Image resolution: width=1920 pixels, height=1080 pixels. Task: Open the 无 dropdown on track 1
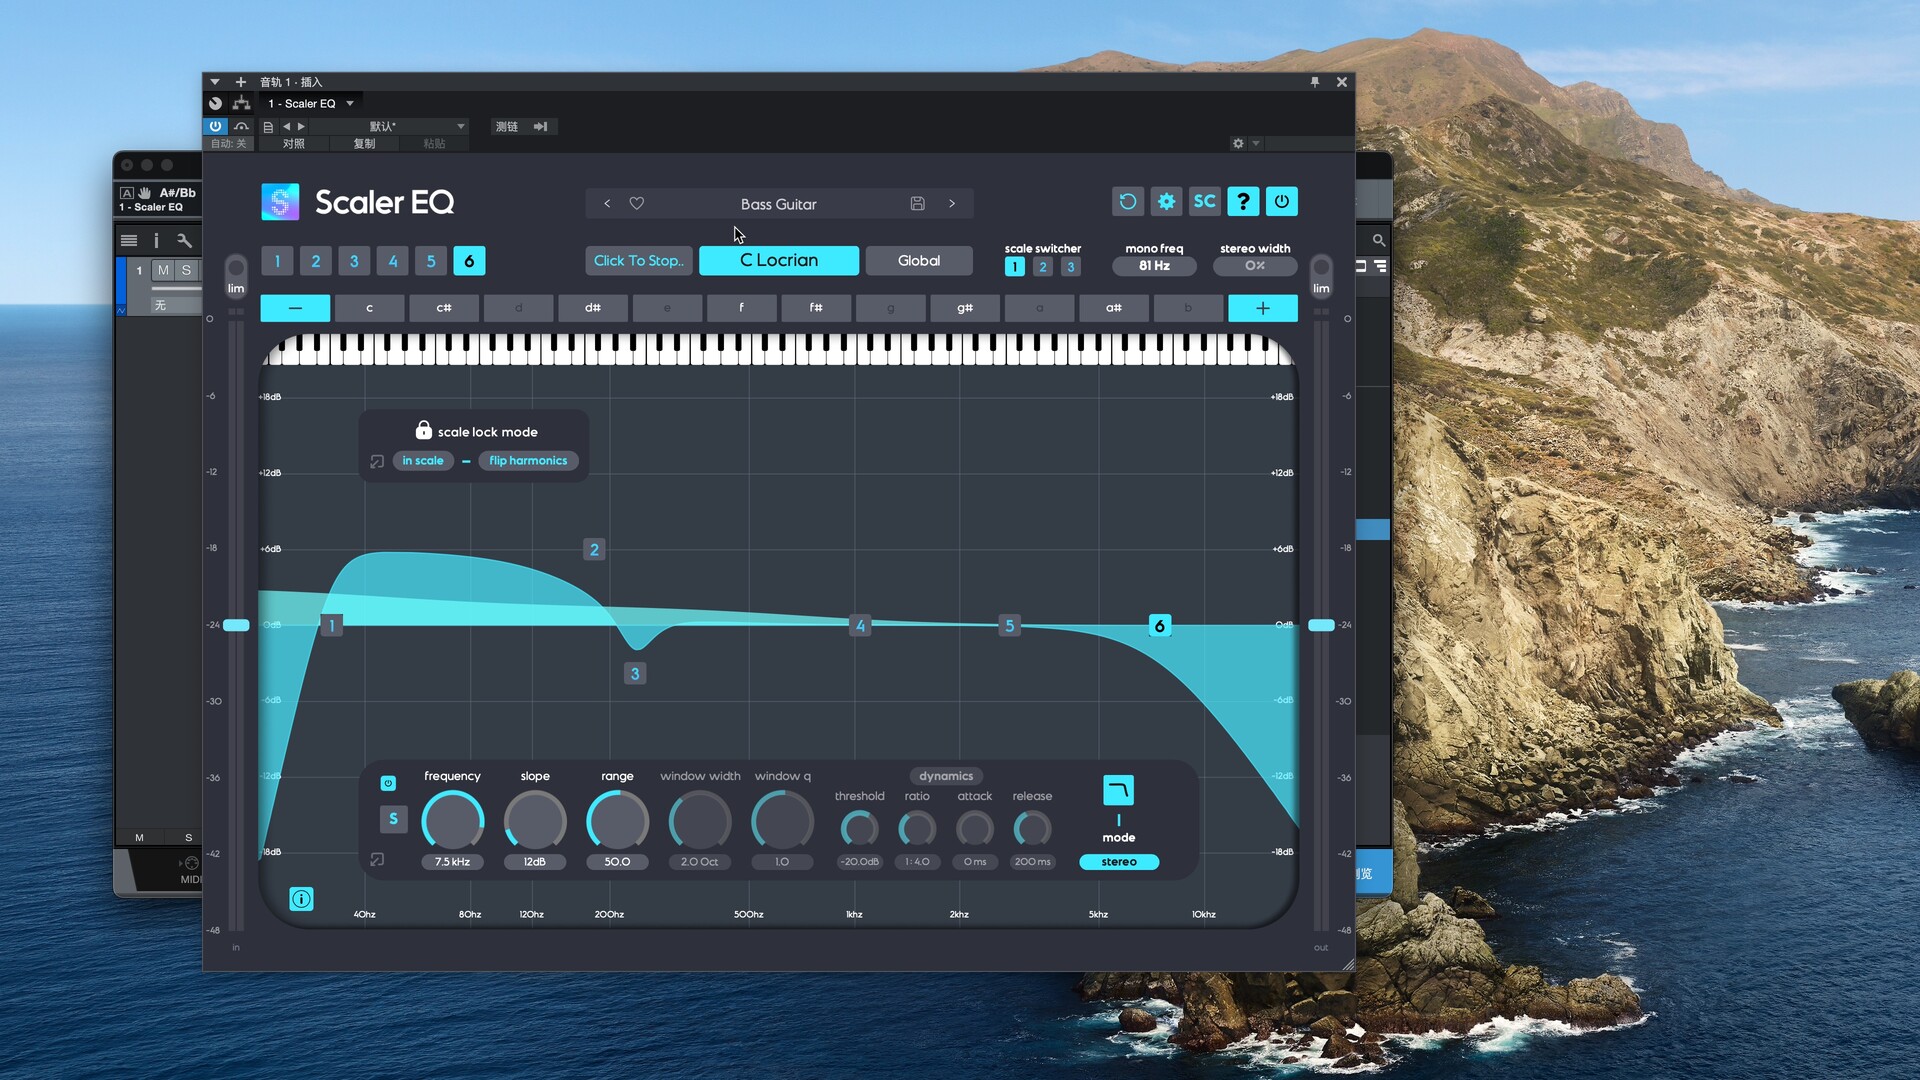click(176, 305)
